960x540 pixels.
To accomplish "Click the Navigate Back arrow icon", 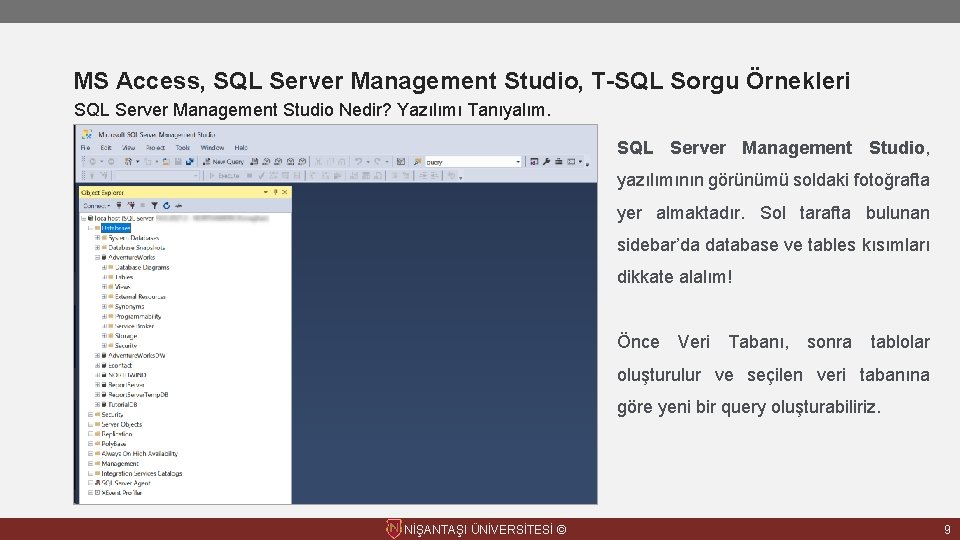I will [92, 162].
